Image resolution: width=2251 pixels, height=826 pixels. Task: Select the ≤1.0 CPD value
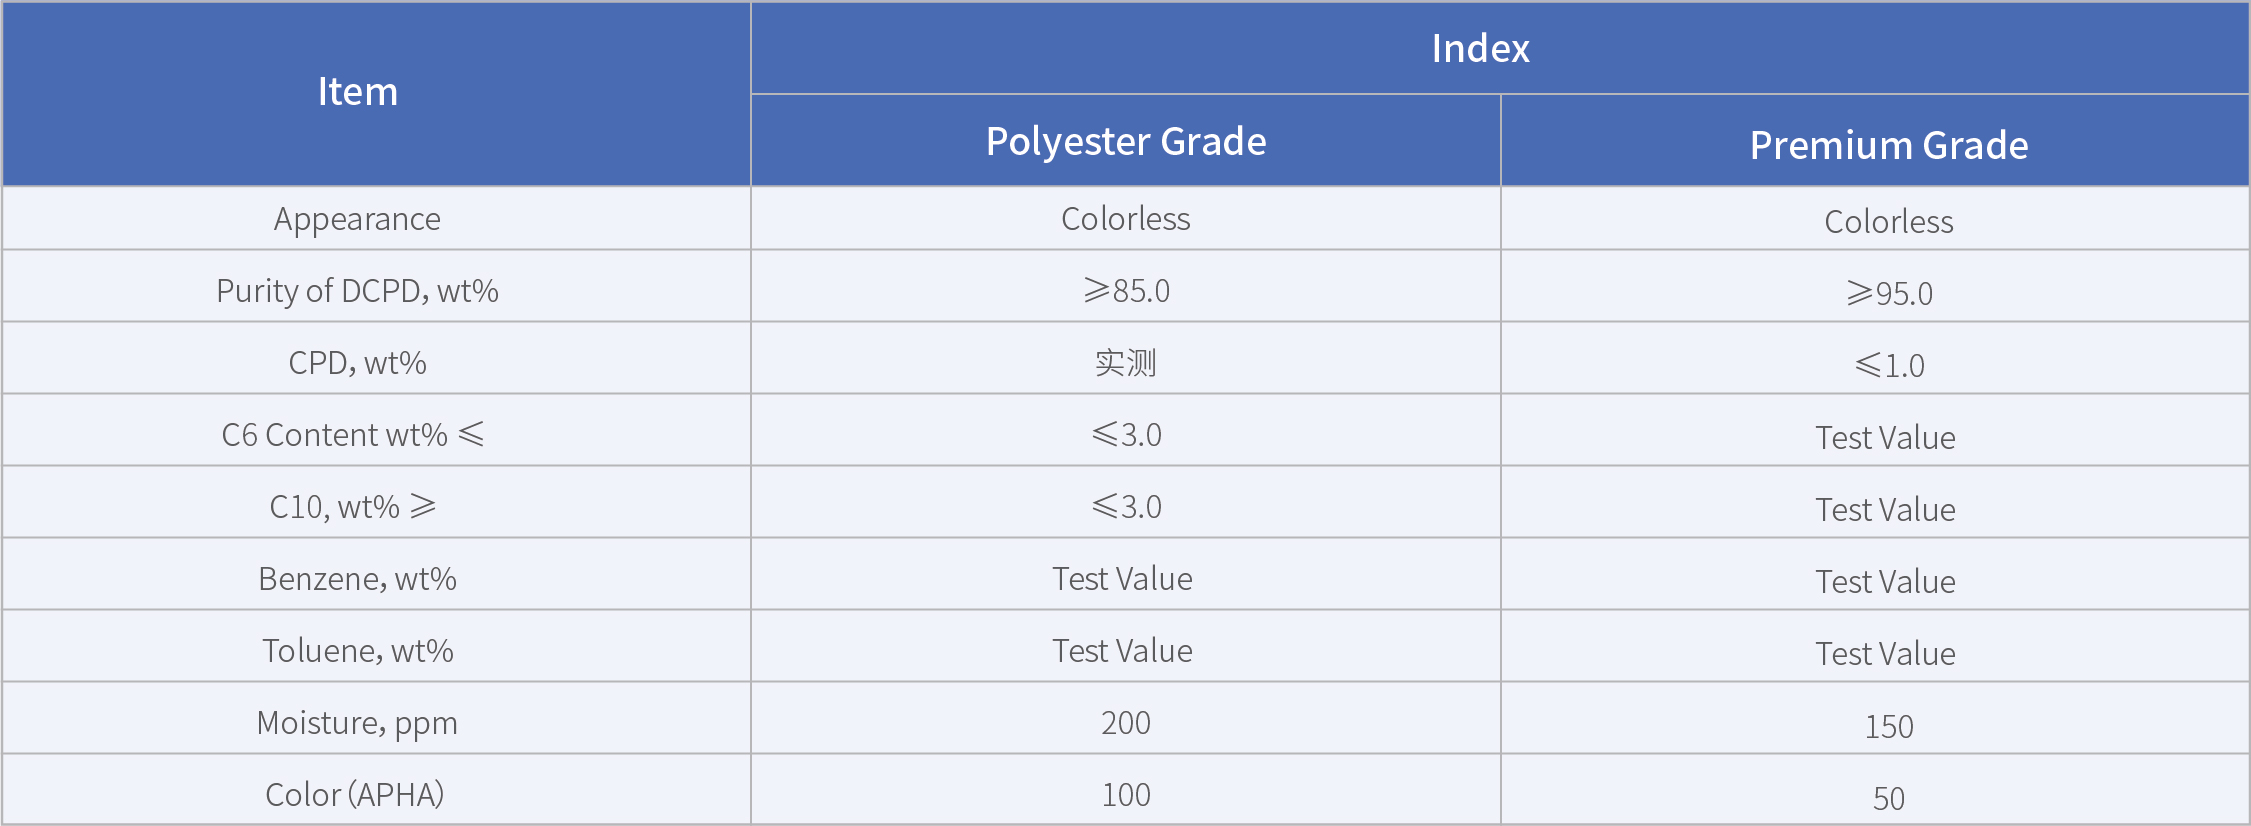tap(1888, 365)
